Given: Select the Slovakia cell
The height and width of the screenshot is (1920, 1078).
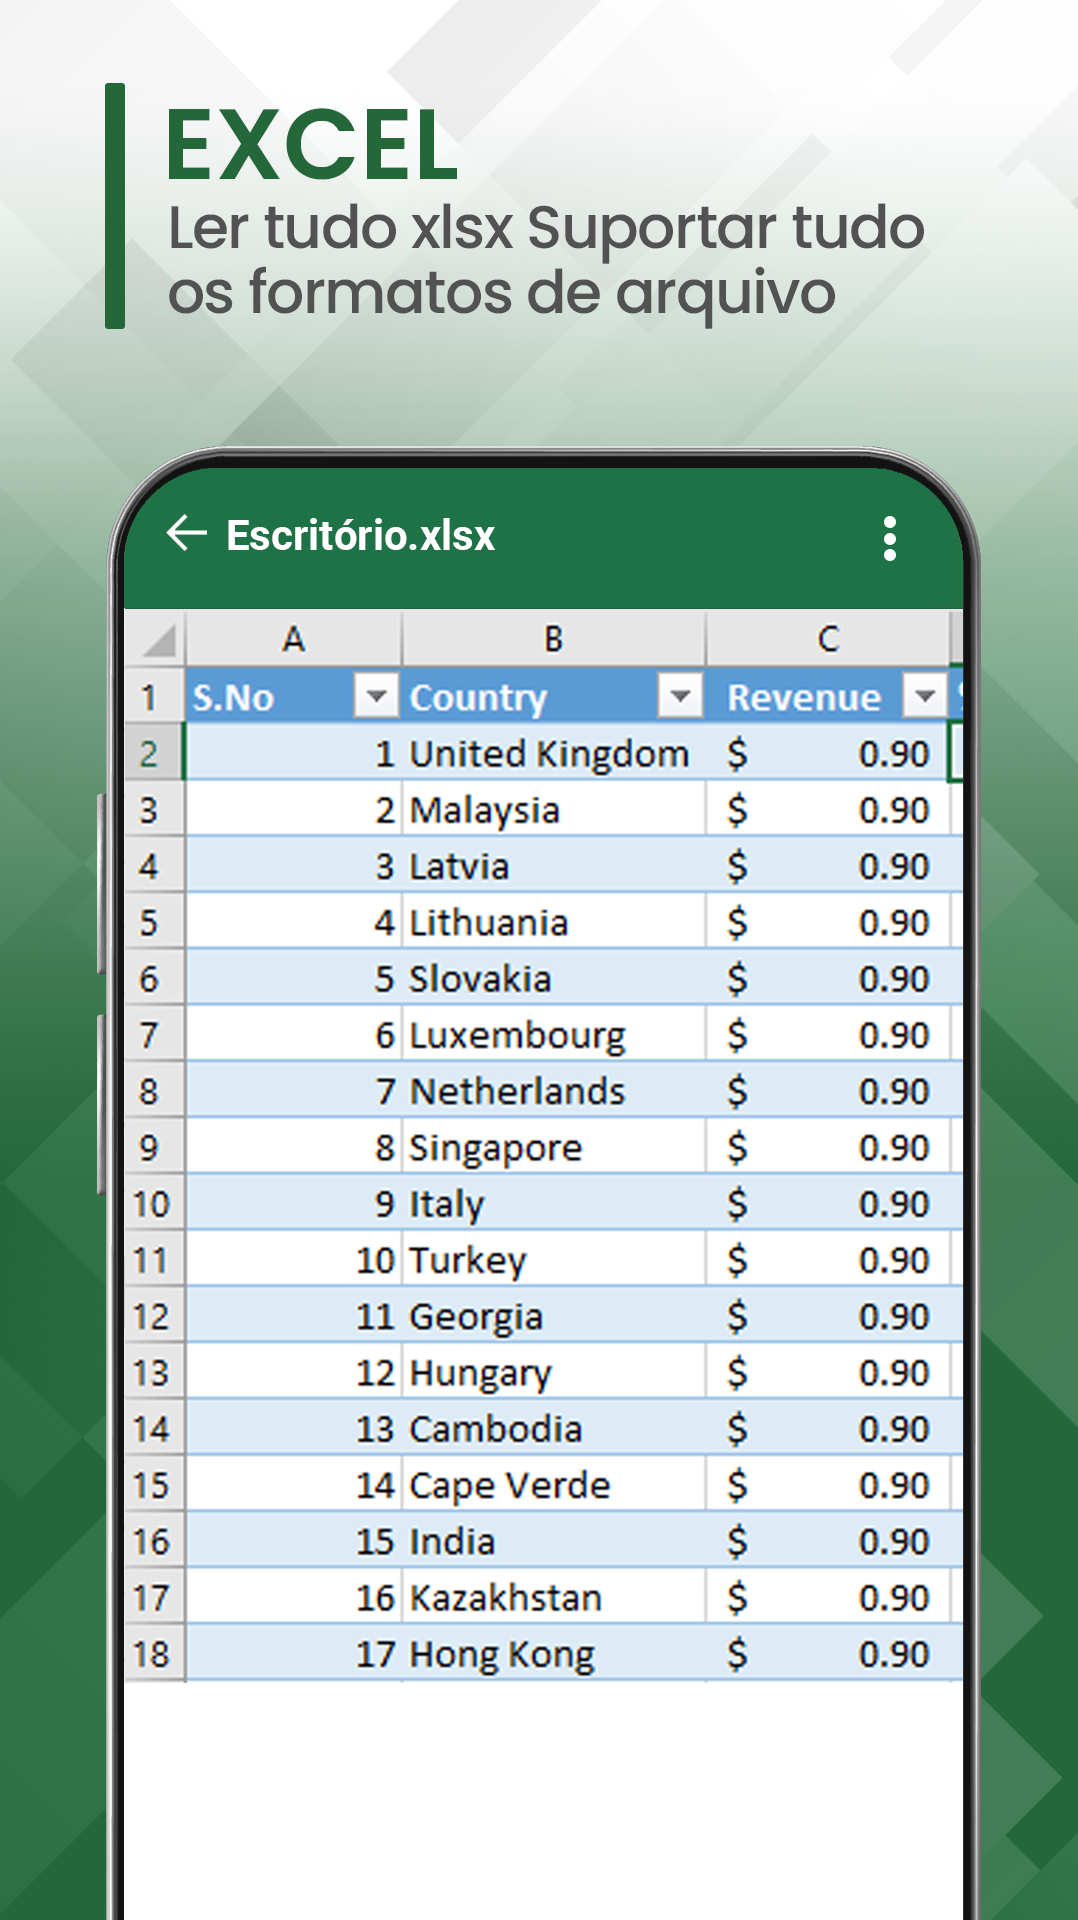Looking at the screenshot, I should [554, 978].
